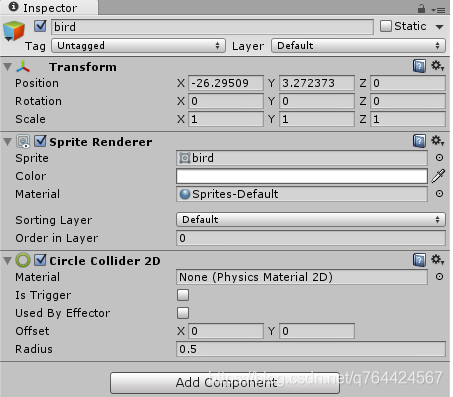Open Transform component gear settings
The width and height of the screenshot is (453, 397).
pos(437,66)
